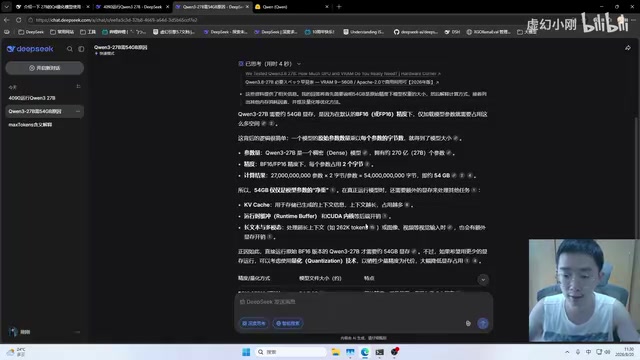Switch to the first browser tab about 27B
The width and height of the screenshot is (640, 360).
click(x=52, y=7)
